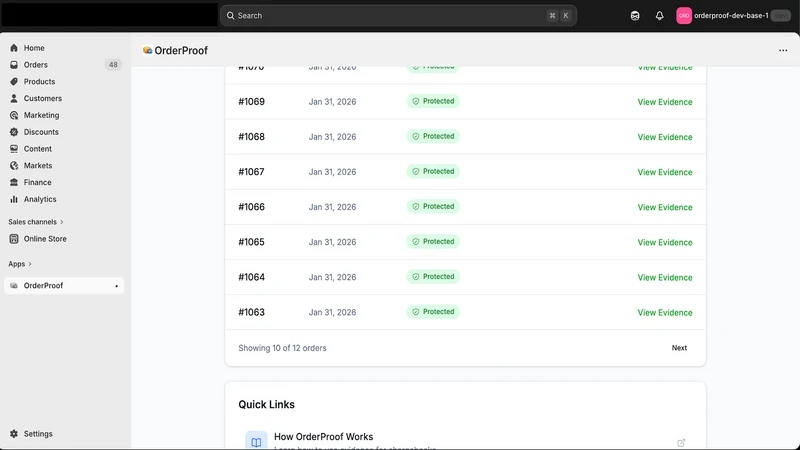
Task: Click the shield icon on order #1063 badge
Action: (x=416, y=312)
